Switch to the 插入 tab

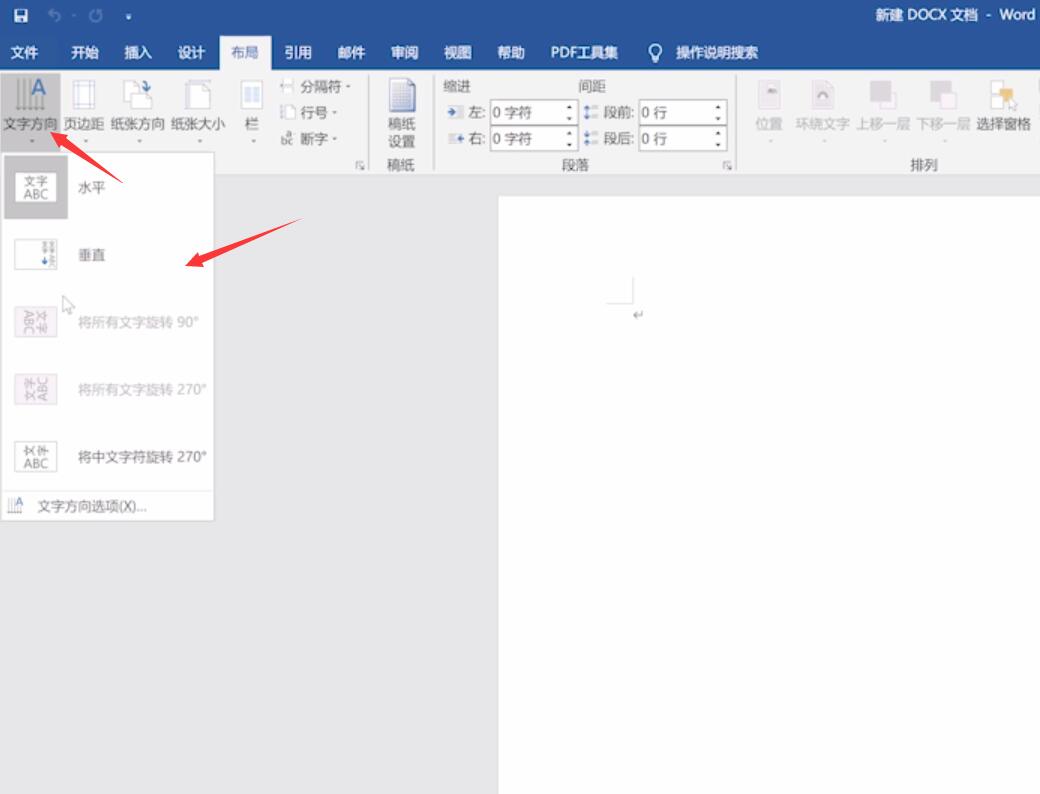[x=138, y=52]
